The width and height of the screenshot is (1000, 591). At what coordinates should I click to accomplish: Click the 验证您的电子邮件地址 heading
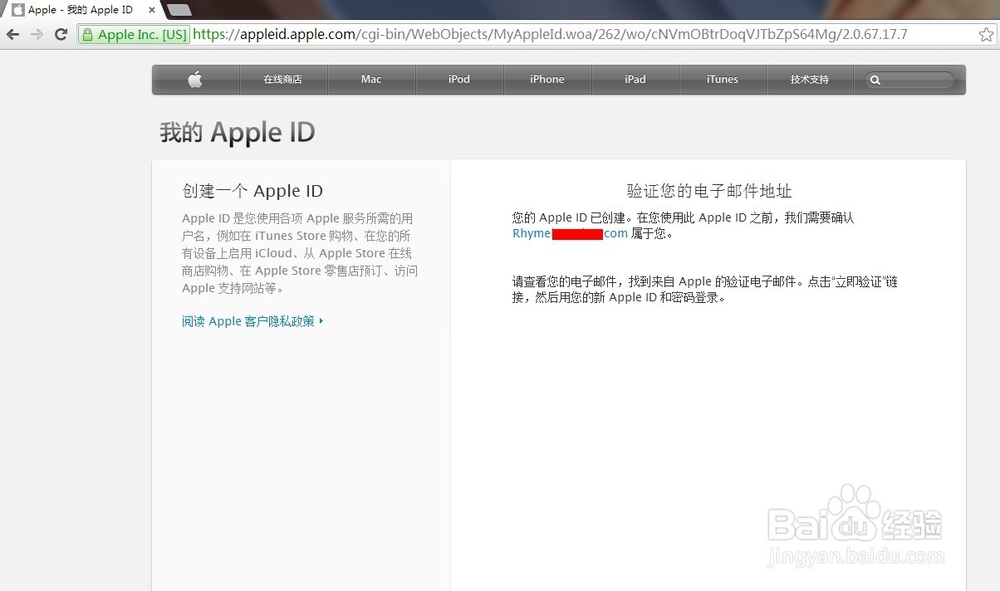point(709,191)
